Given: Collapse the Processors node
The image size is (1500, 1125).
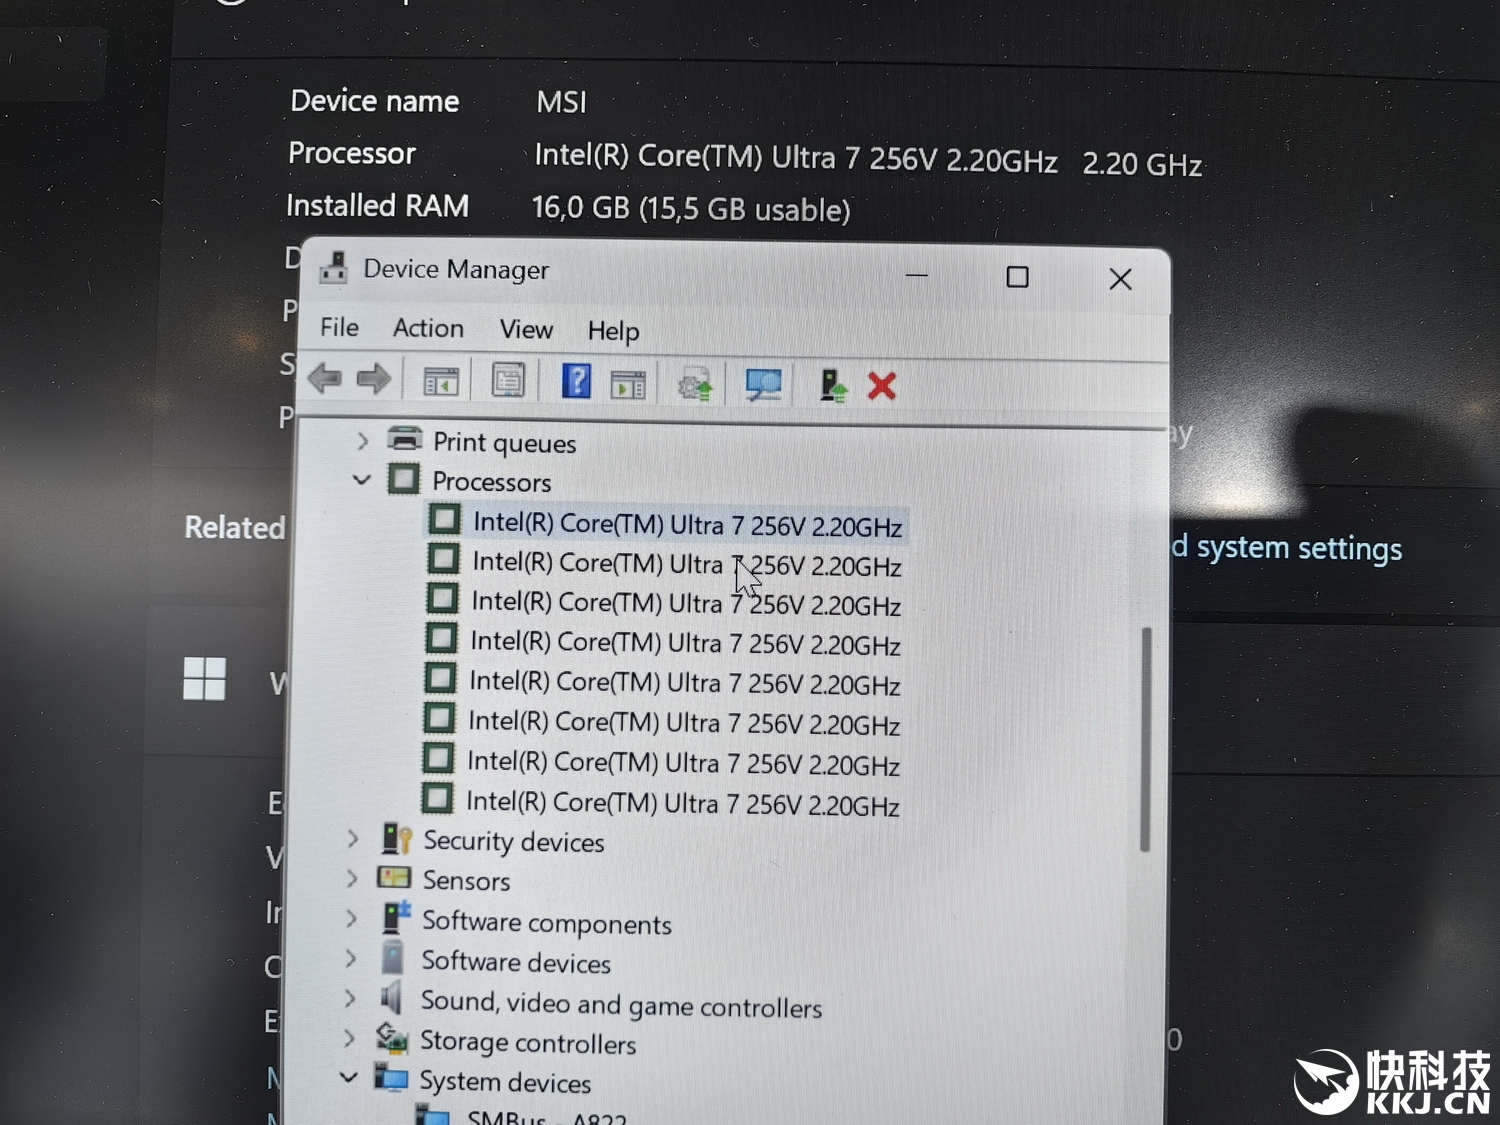Looking at the screenshot, I should click(362, 480).
